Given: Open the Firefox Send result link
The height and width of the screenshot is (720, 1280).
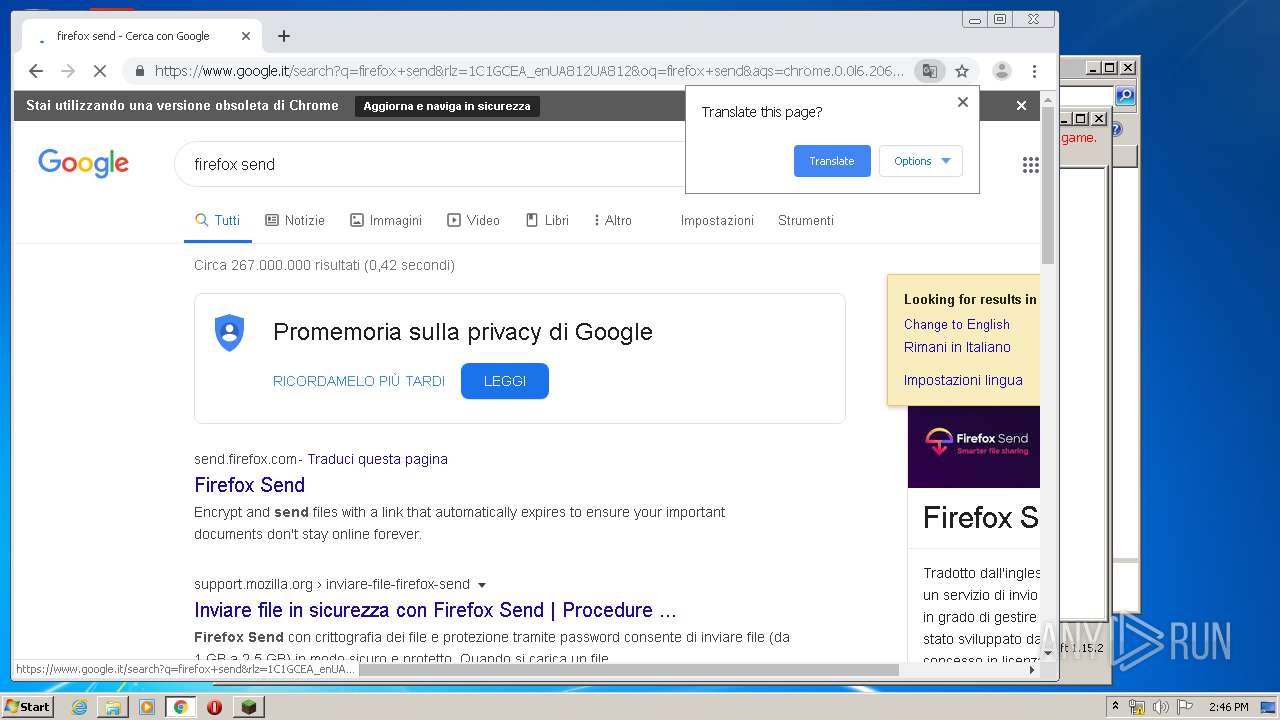Looking at the screenshot, I should click(249, 485).
